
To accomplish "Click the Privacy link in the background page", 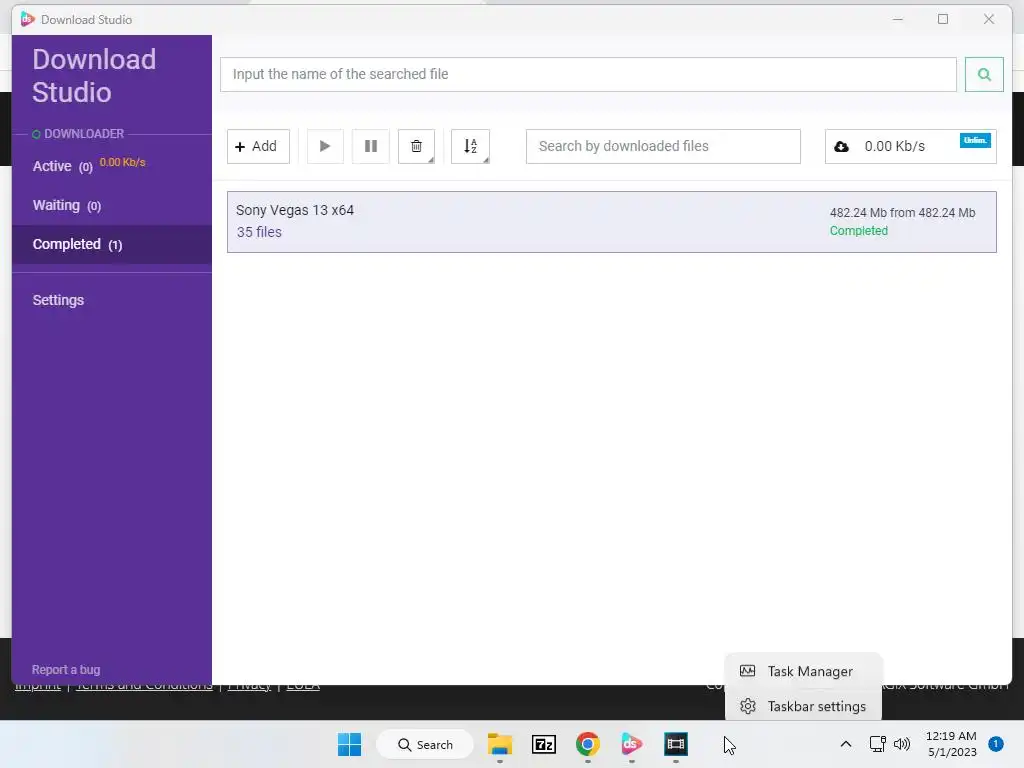I will (x=249, y=686).
